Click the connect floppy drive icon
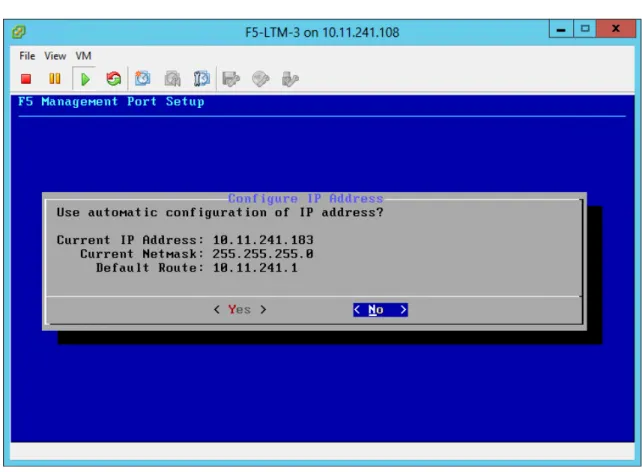Viewport: 642px width, 472px height. (231, 79)
